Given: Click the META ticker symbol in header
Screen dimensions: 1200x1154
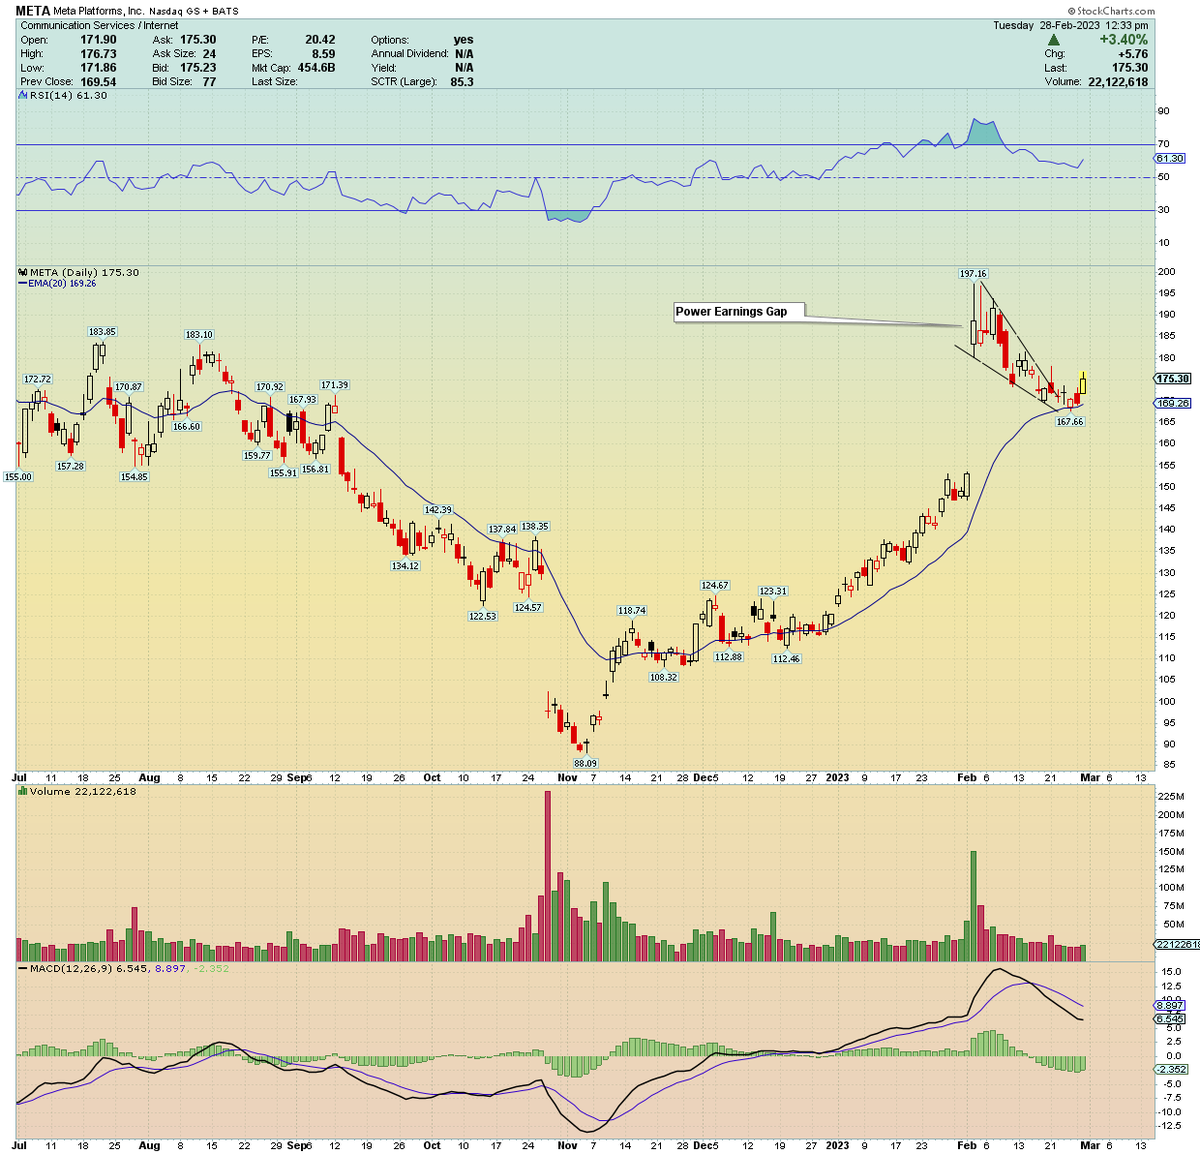Looking at the screenshot, I should coord(32,12).
